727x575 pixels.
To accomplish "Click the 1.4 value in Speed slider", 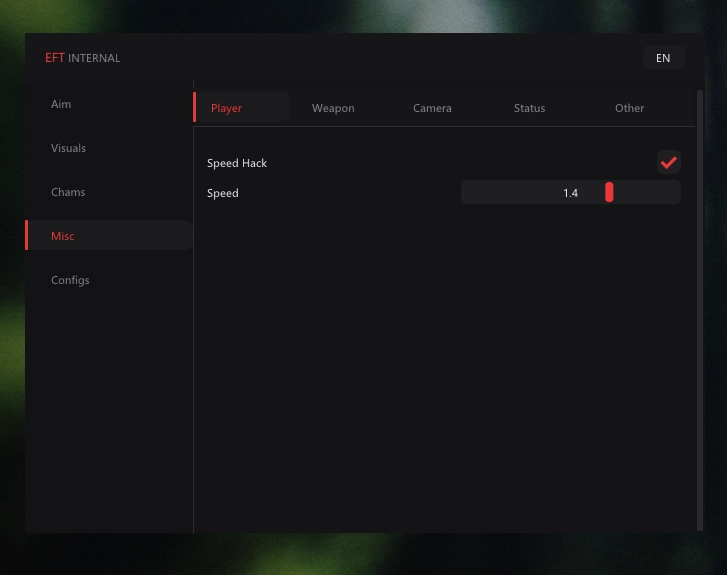I will click(570, 193).
